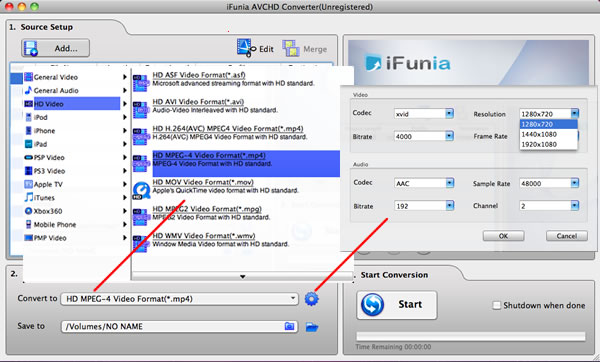Click the conversion progress bar
600x362 pixels.
coord(471,336)
